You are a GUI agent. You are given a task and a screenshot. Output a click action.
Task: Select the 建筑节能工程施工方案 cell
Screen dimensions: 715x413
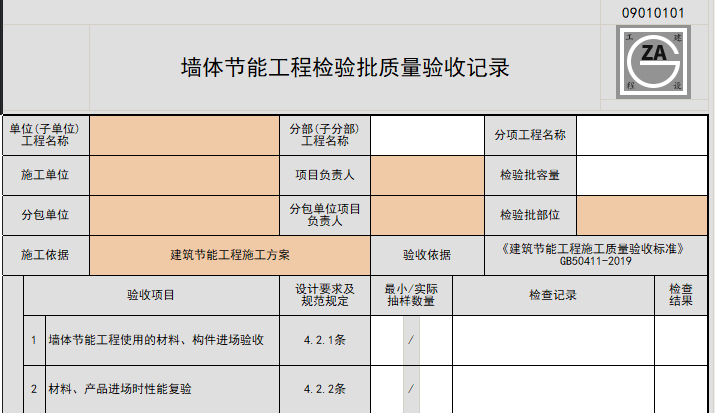(230, 255)
